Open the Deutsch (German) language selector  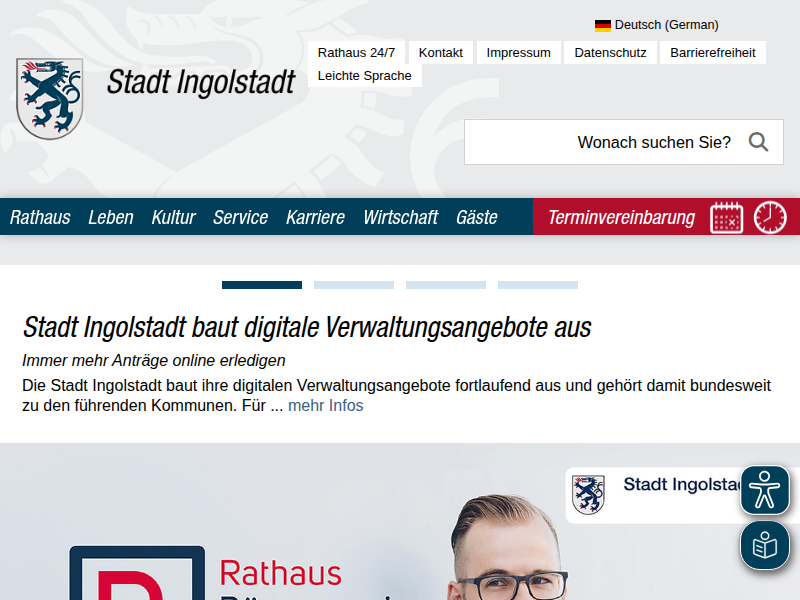(657, 25)
